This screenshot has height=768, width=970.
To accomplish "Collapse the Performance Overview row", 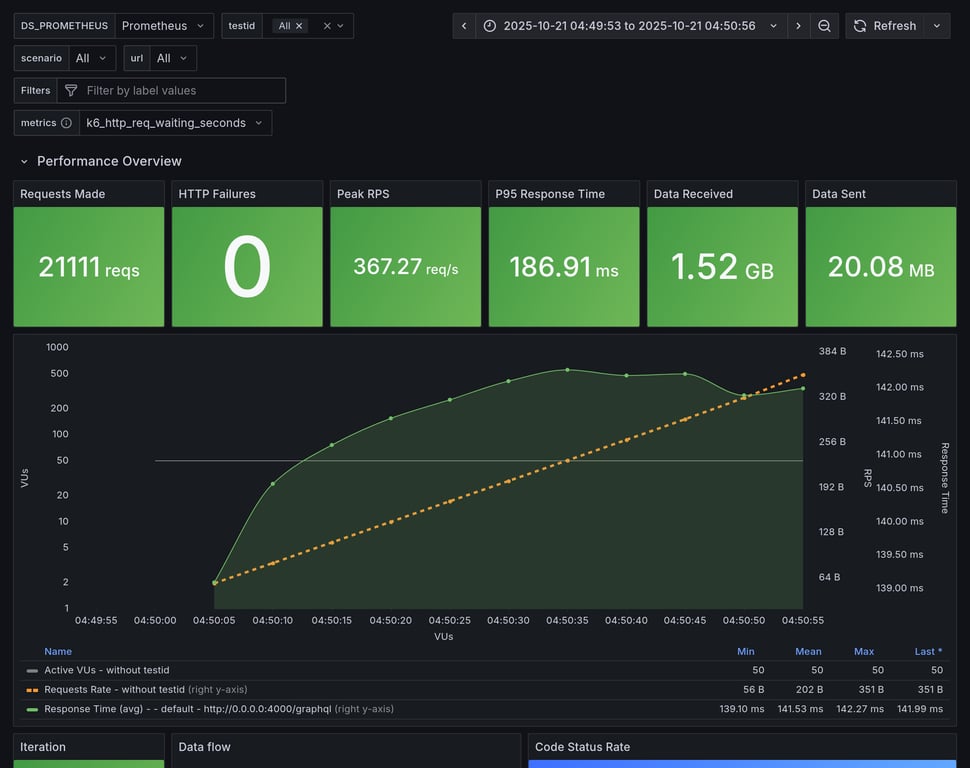I will pyautogui.click(x=24, y=161).
